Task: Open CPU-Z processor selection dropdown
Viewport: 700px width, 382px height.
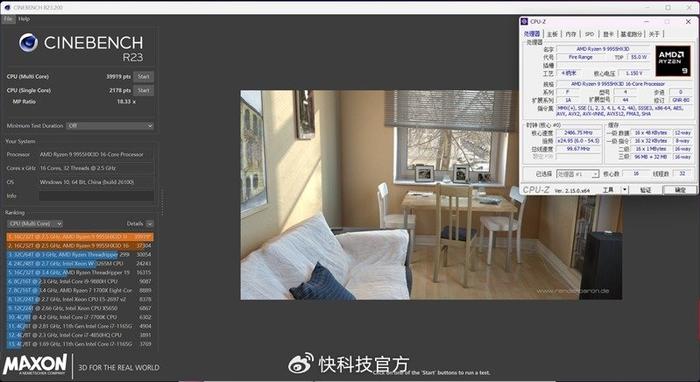Action: 578,174
